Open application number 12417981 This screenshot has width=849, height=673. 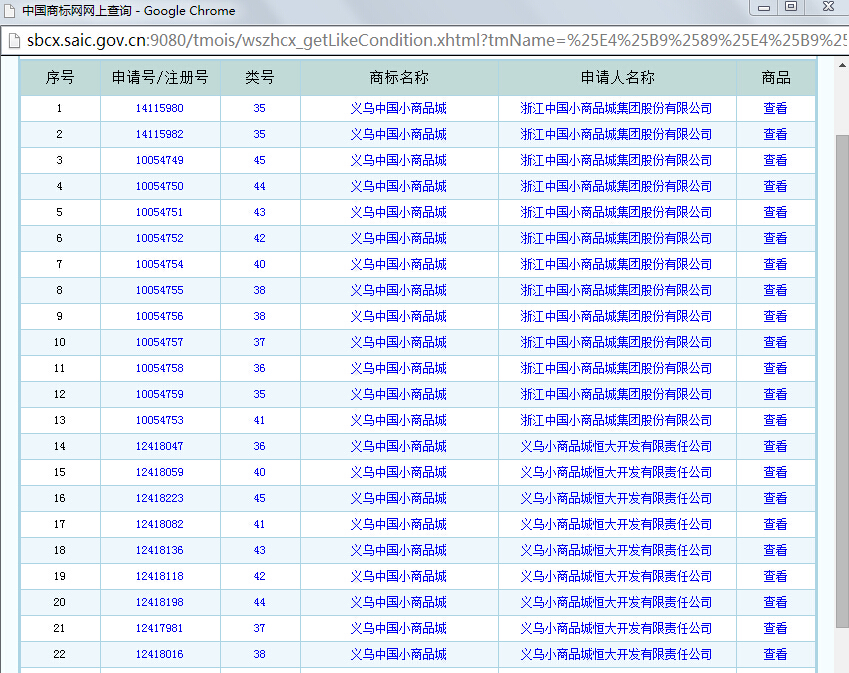click(x=160, y=628)
